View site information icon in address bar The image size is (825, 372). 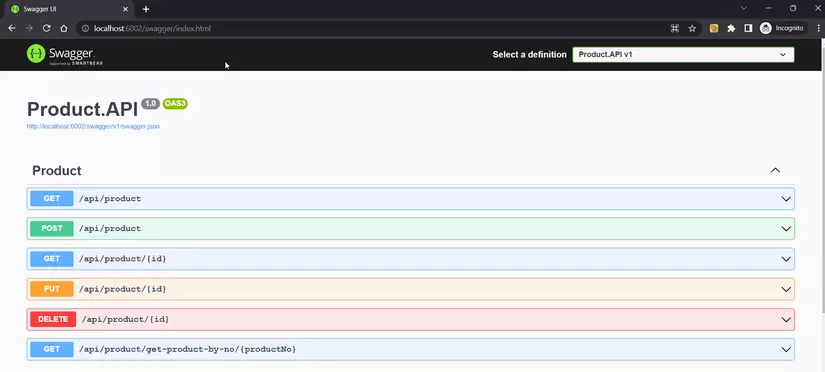point(85,28)
